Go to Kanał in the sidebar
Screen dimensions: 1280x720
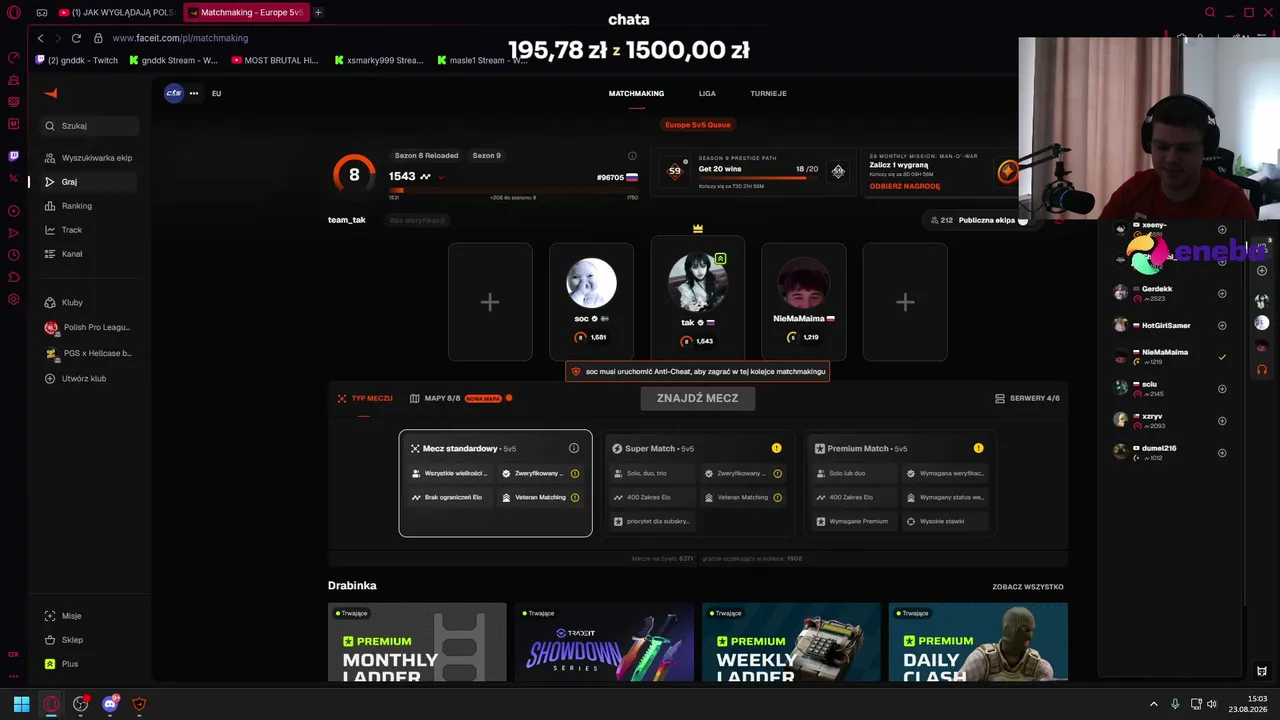(89, 254)
